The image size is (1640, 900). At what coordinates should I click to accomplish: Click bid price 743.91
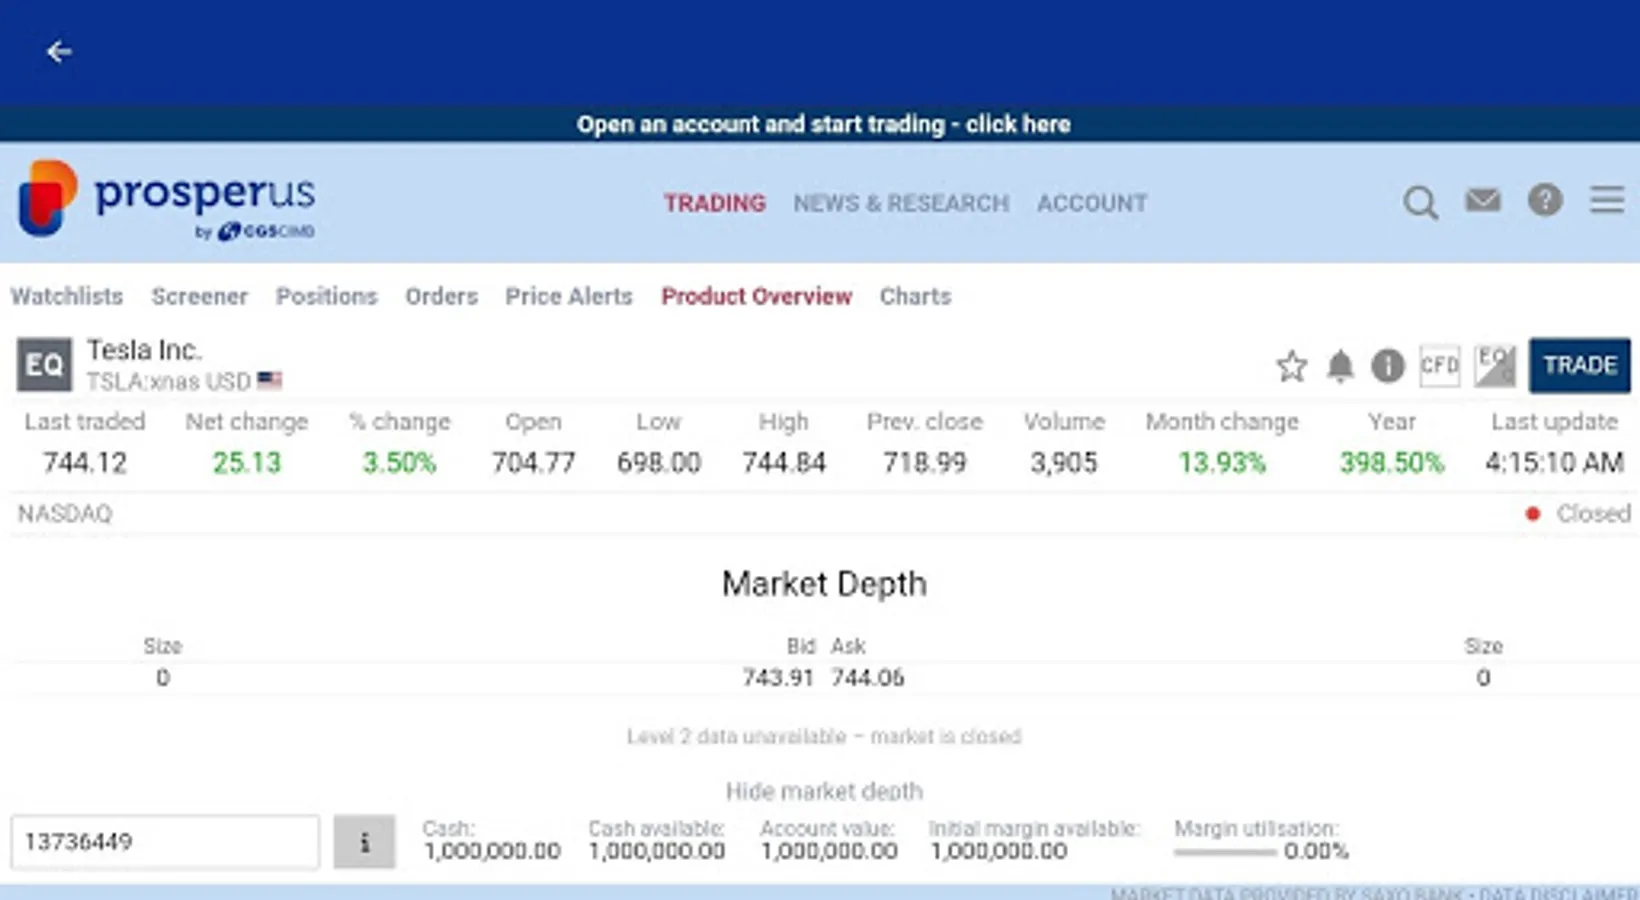pos(778,678)
